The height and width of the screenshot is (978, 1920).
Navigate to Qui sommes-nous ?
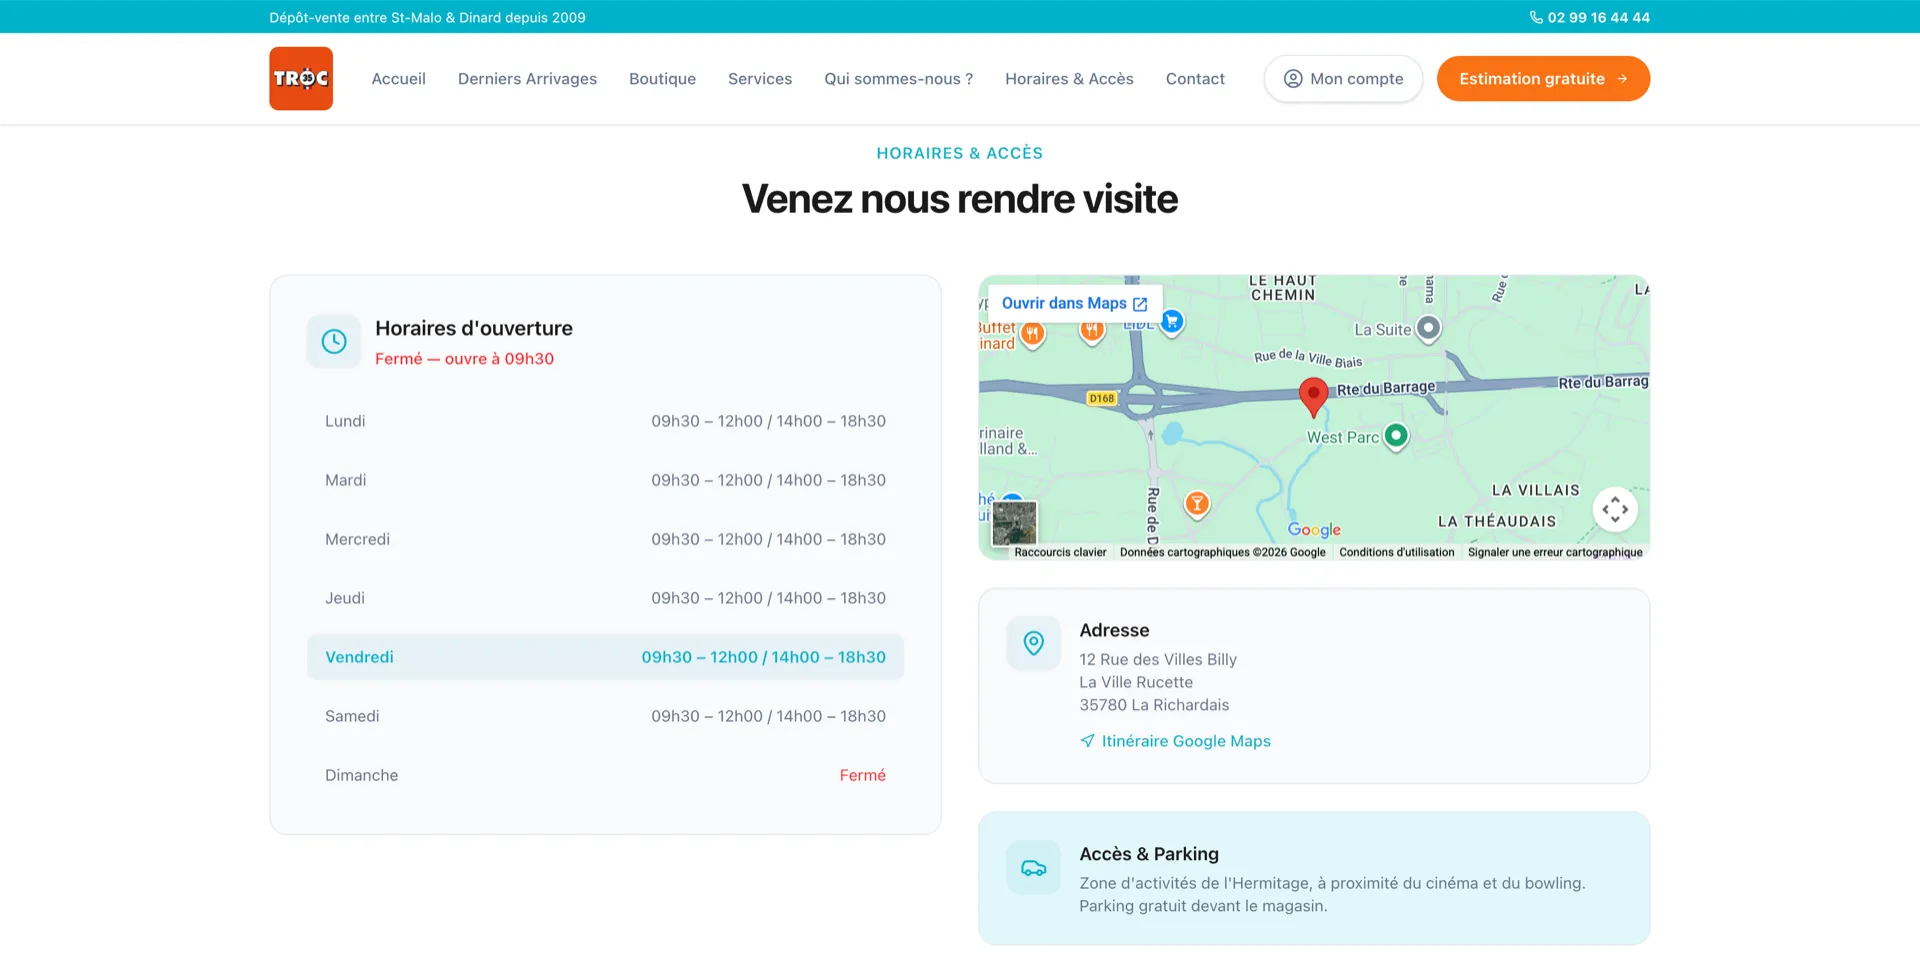point(898,79)
